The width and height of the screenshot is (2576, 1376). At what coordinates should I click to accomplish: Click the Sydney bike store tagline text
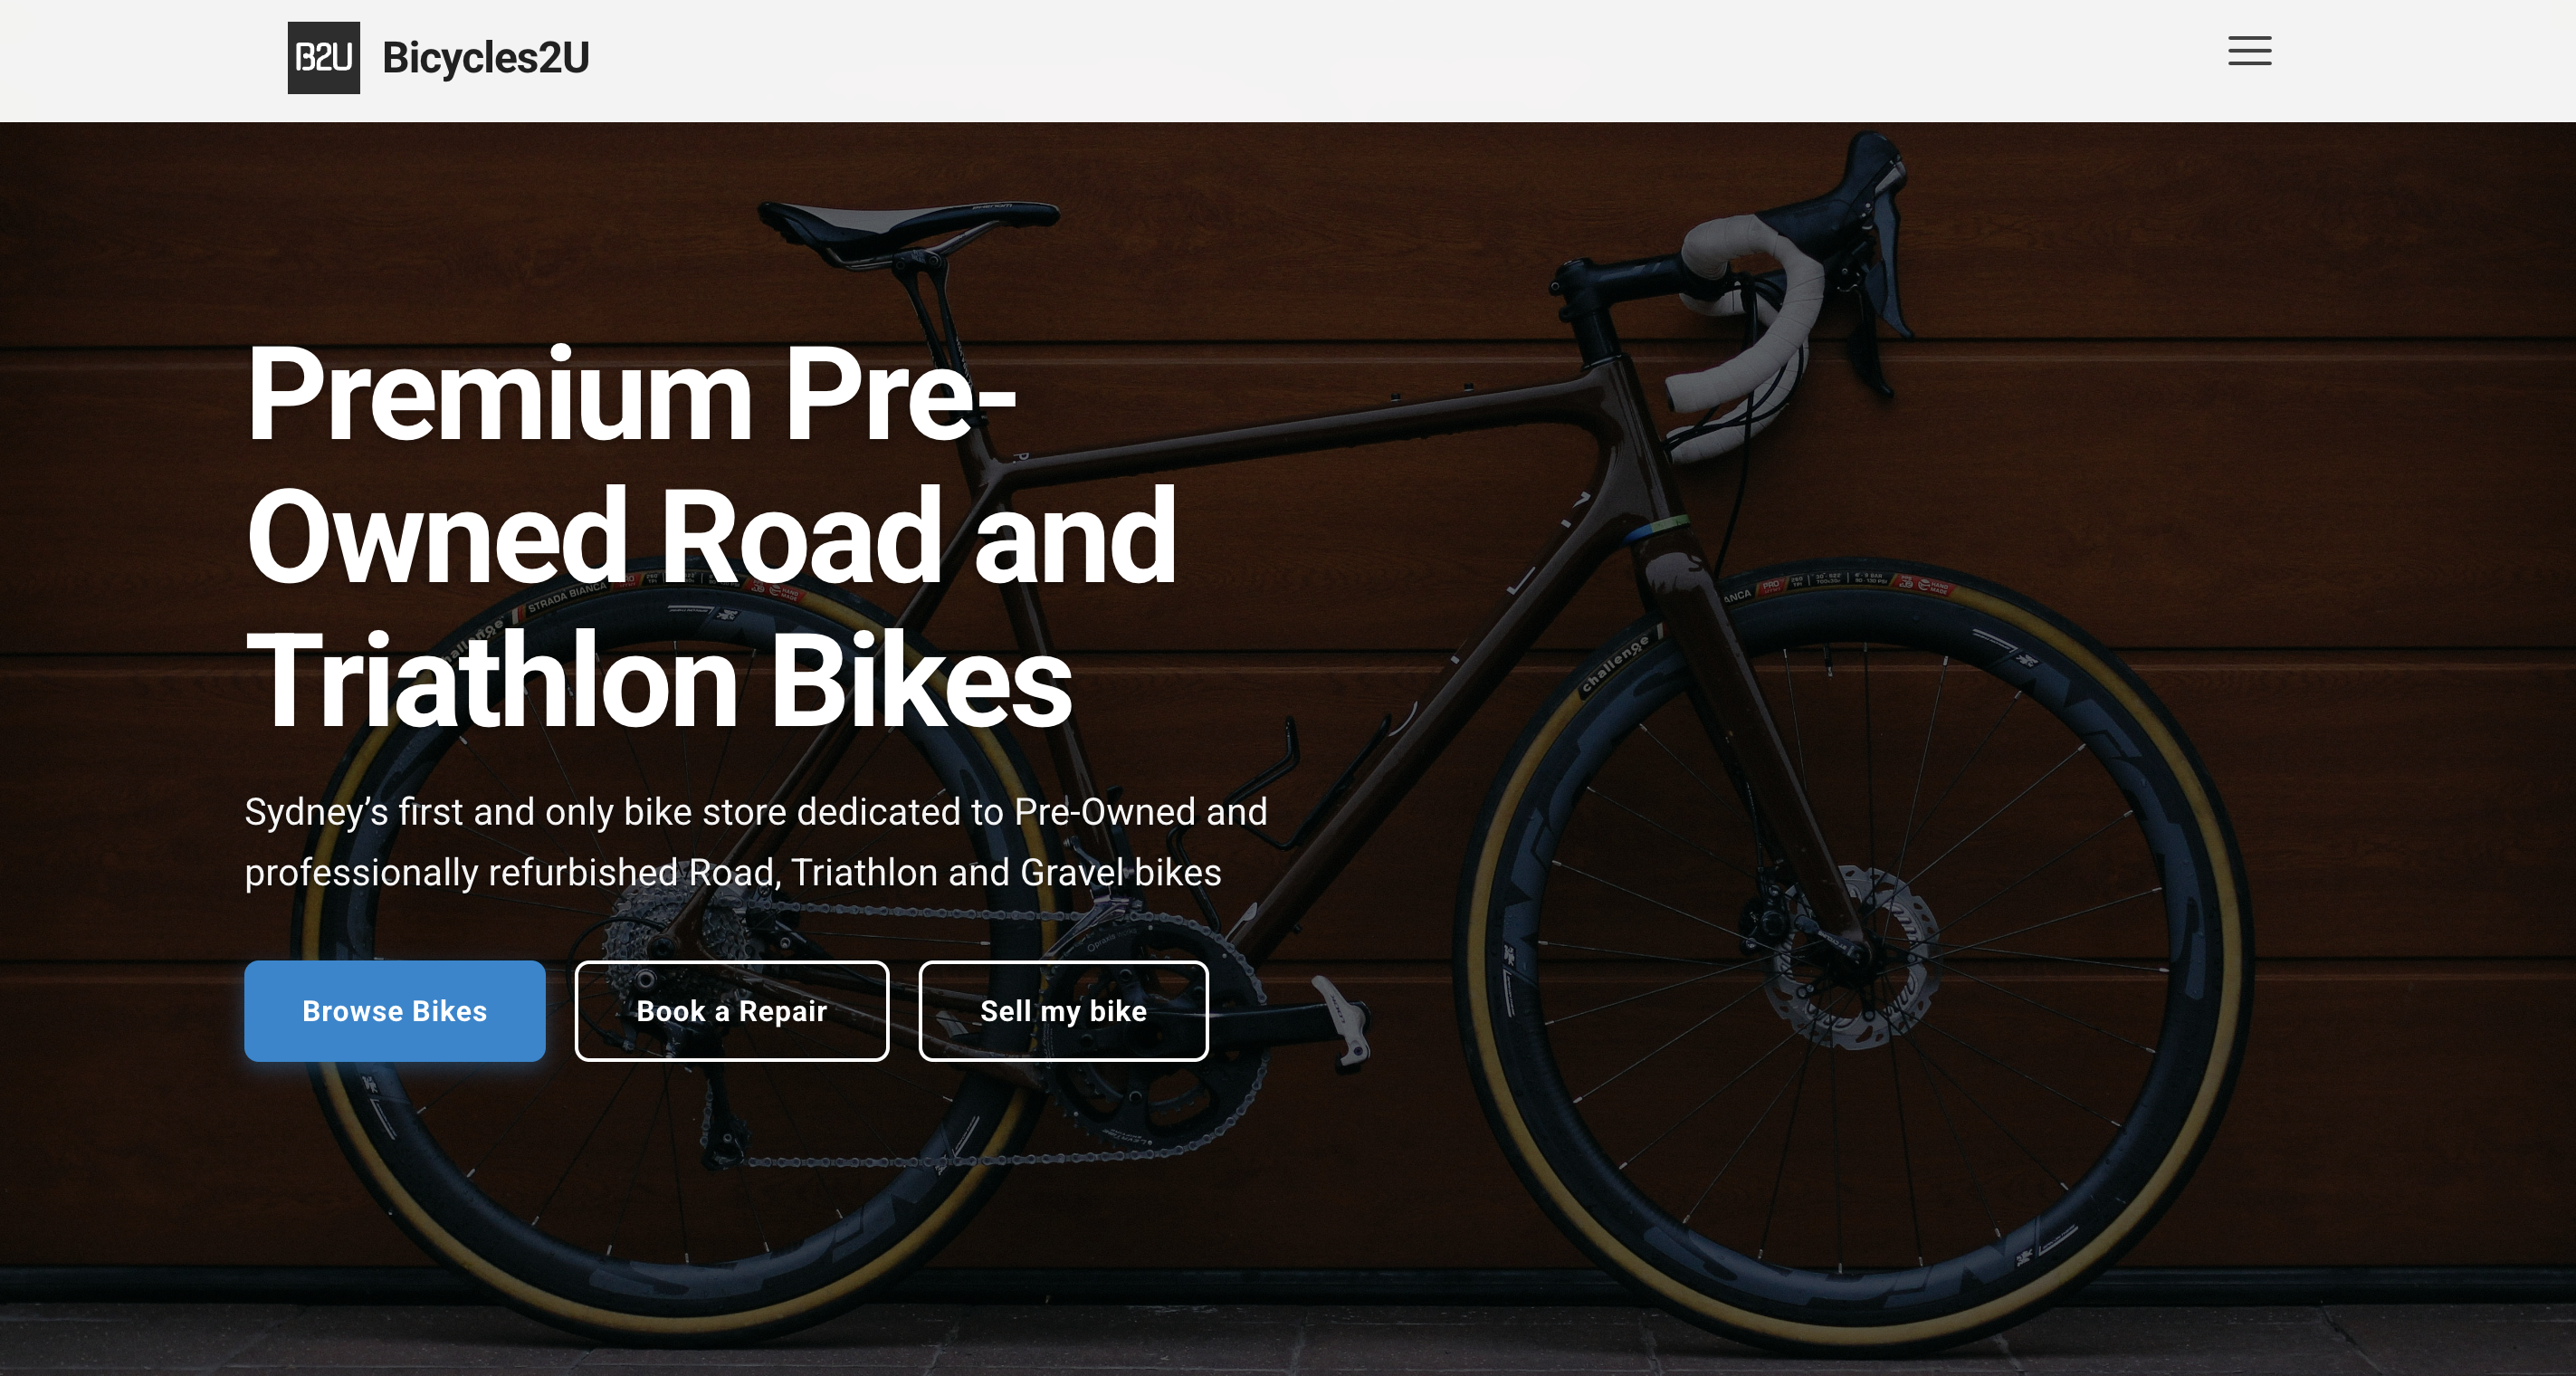(755, 843)
